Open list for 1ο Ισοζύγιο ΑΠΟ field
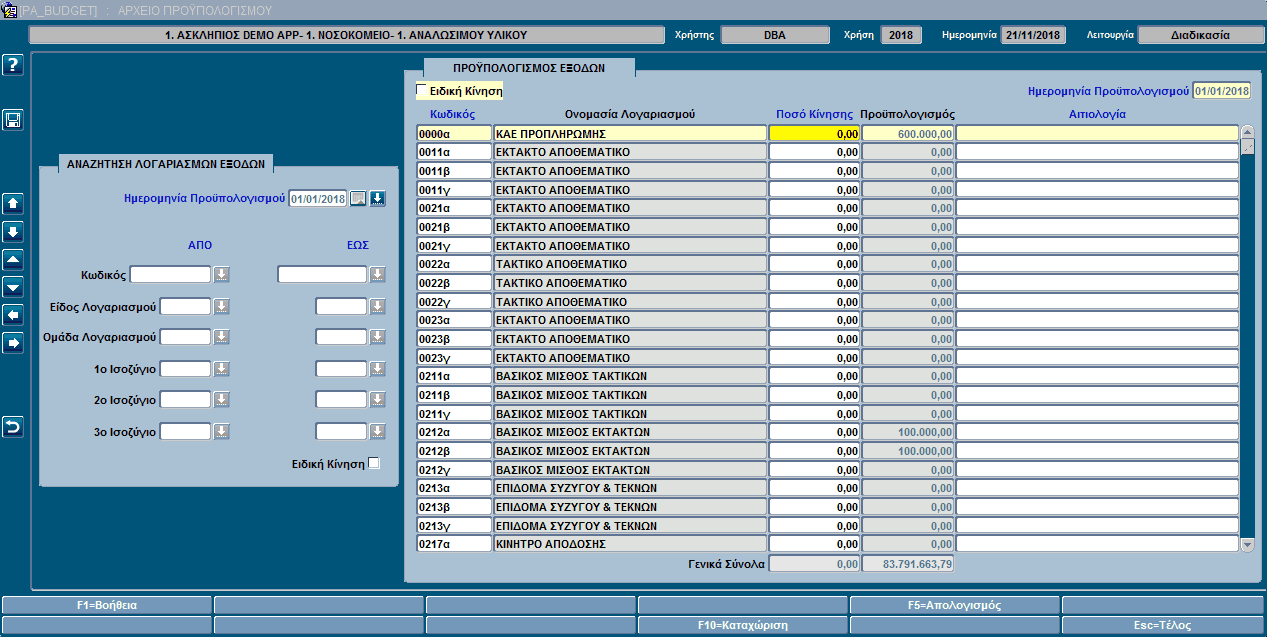The image size is (1267, 637). 222,369
